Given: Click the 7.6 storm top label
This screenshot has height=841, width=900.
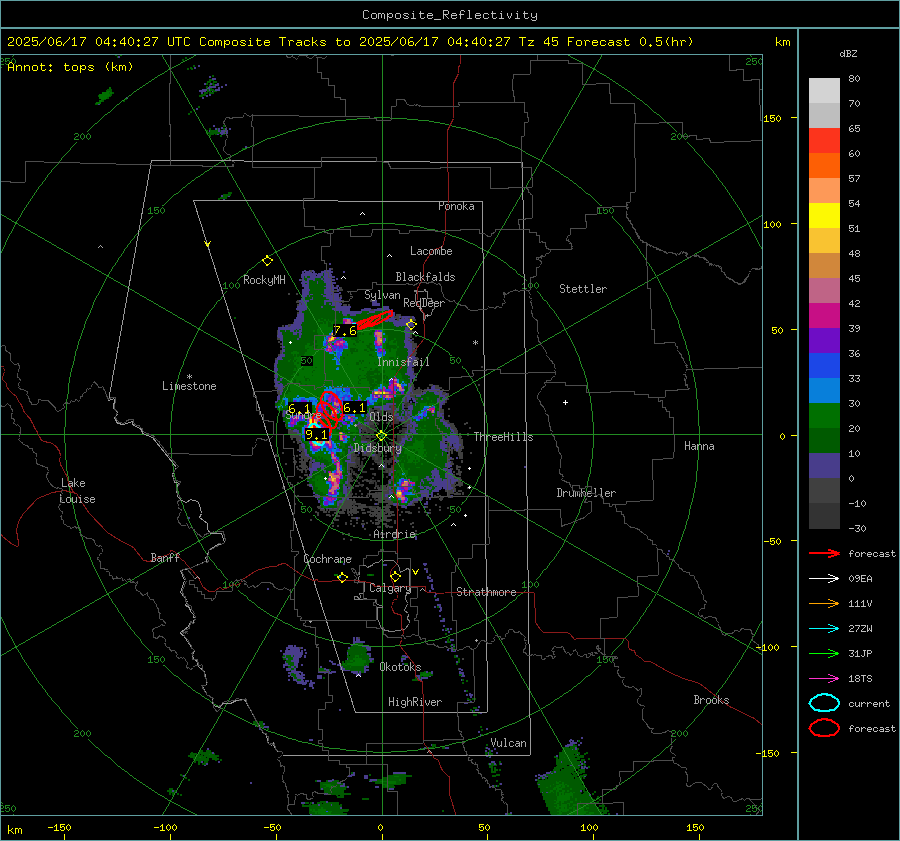Looking at the screenshot, I should pos(345,331).
